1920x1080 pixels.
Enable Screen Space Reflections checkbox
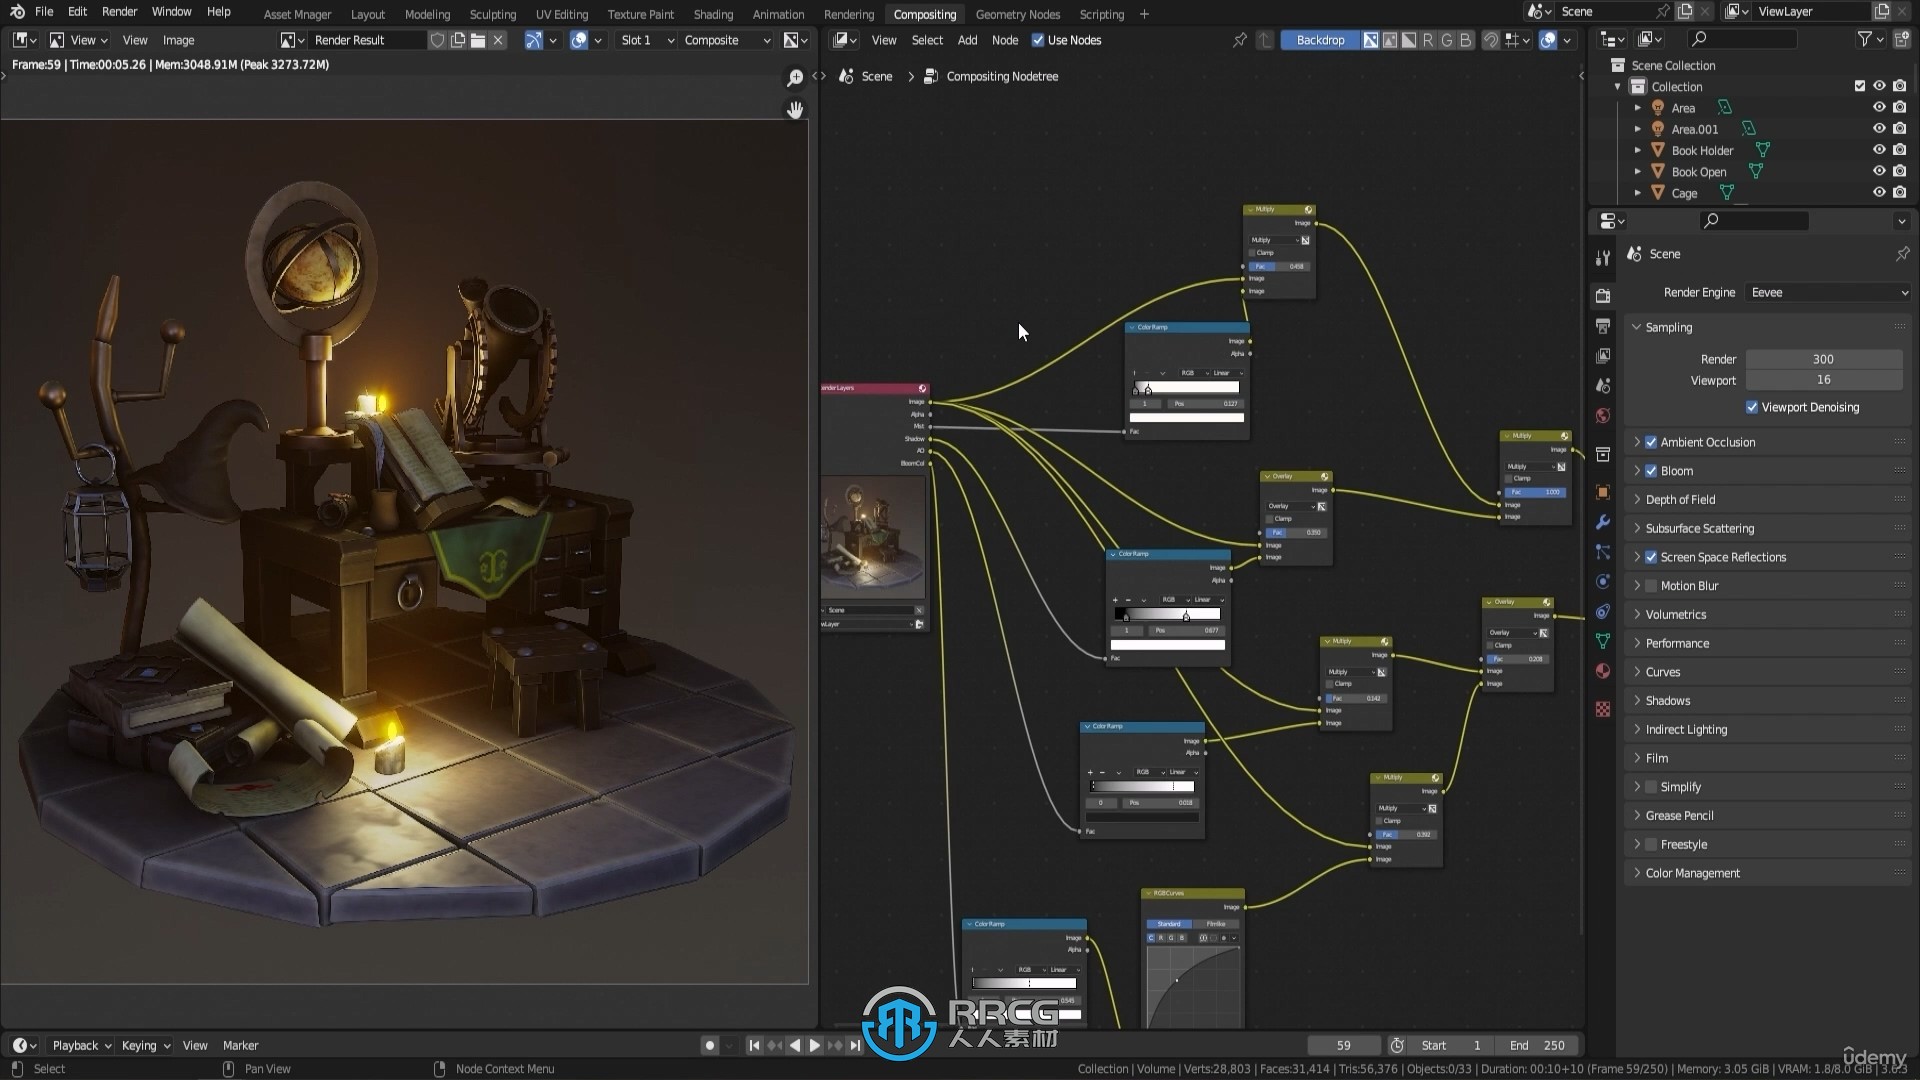[x=1652, y=555]
